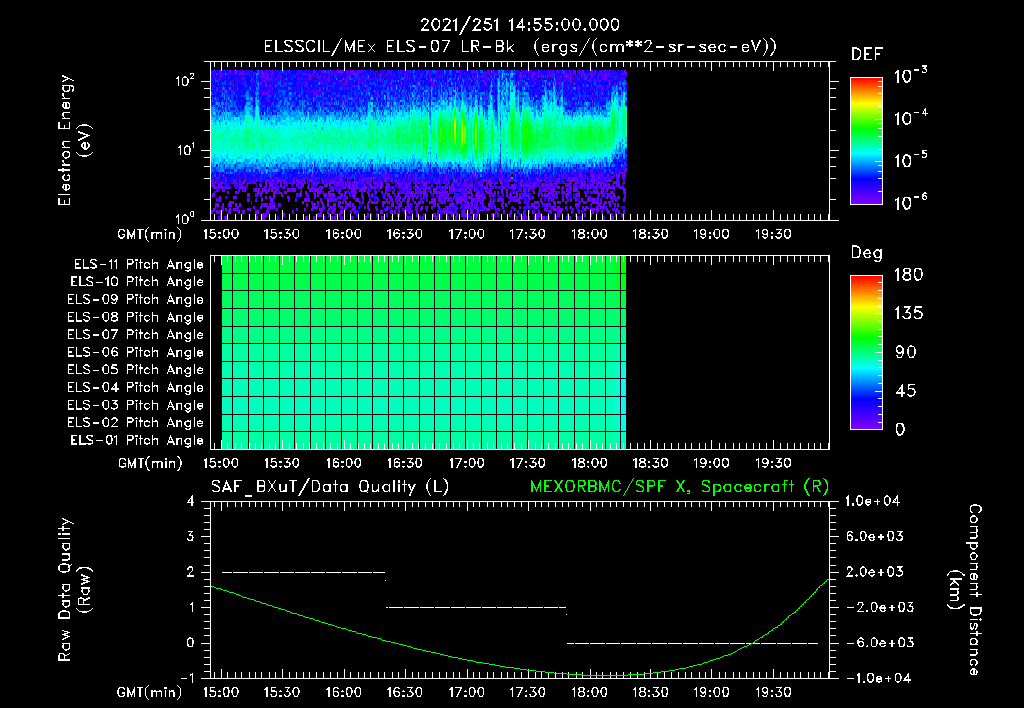Click the 2021/251 14:55:00.000 timestamp header
The height and width of the screenshot is (708, 1024).
click(520, 25)
